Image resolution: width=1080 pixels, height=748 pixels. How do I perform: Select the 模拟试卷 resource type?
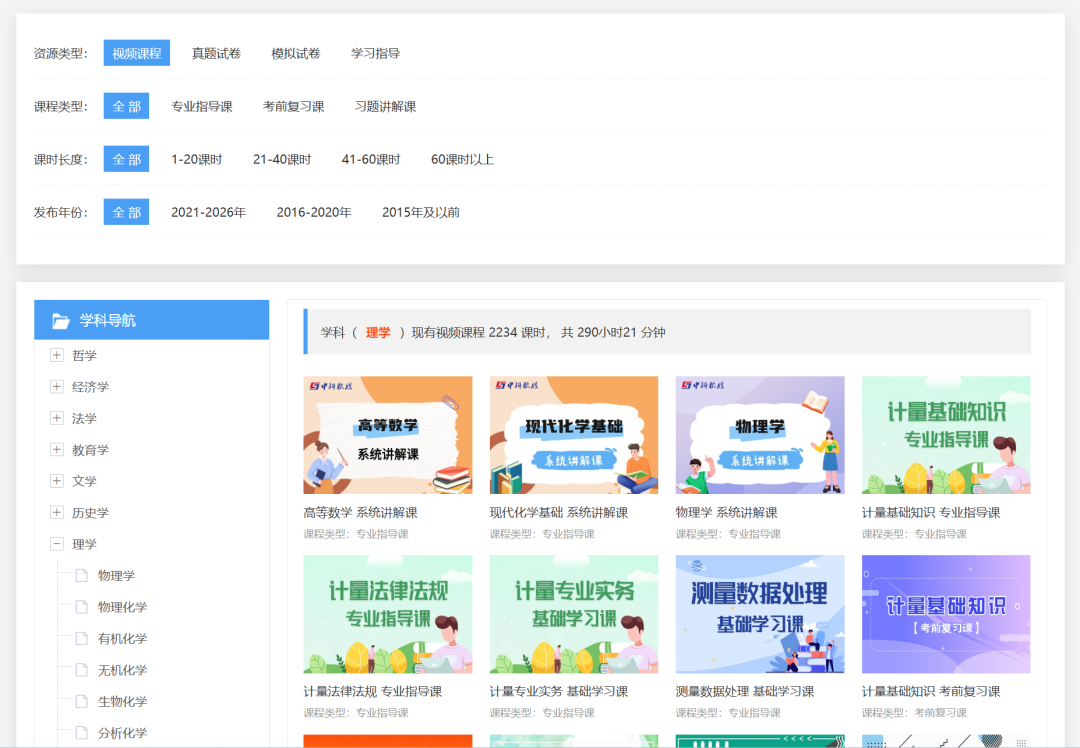point(295,53)
